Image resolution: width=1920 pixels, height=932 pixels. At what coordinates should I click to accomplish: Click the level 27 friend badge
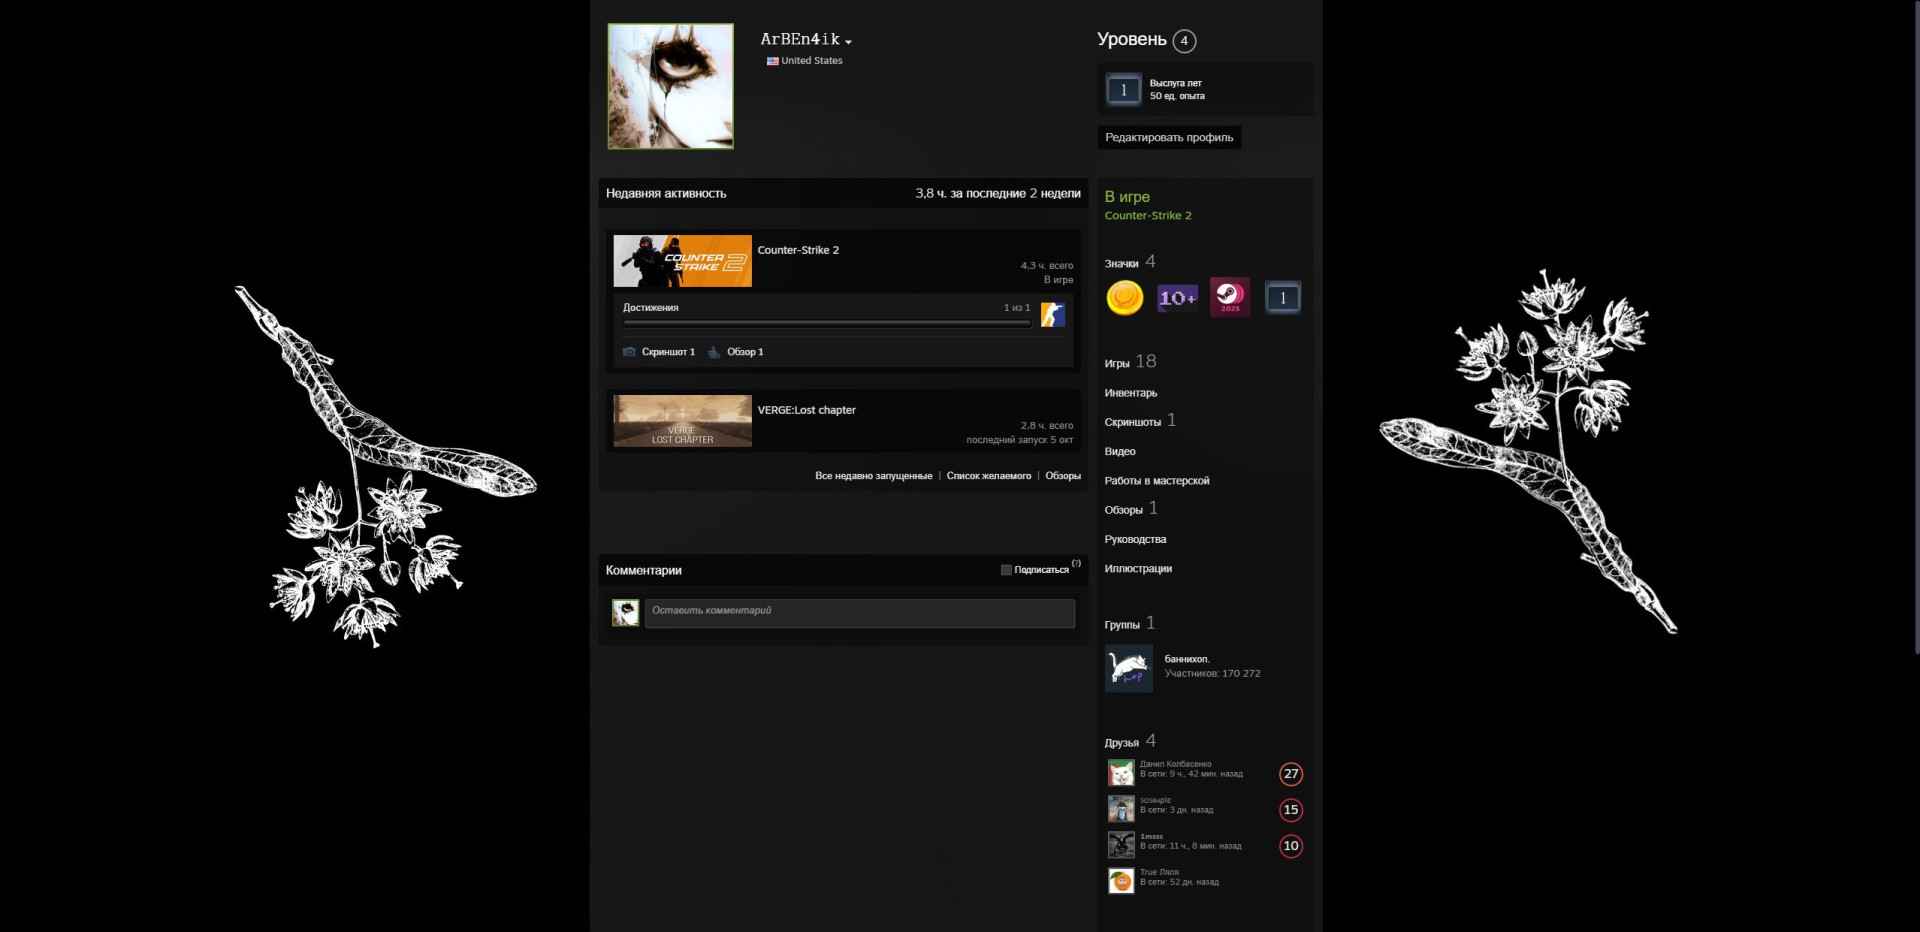[x=1291, y=774]
